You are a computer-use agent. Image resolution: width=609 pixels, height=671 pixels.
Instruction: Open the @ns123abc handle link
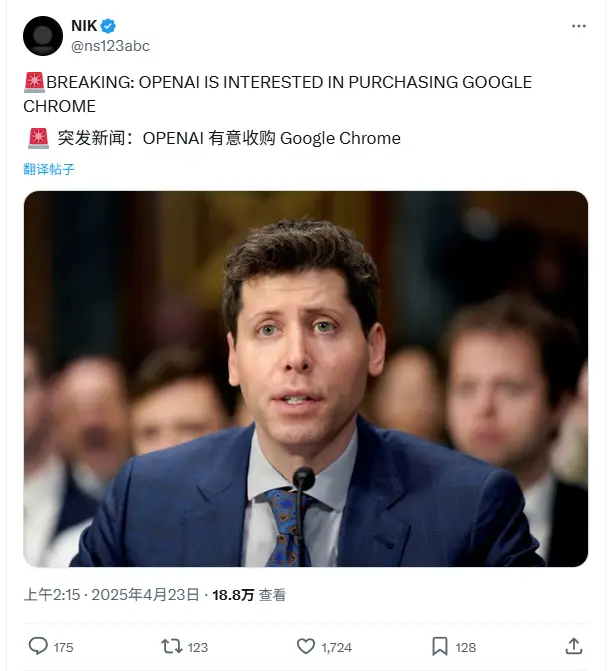coord(110,46)
